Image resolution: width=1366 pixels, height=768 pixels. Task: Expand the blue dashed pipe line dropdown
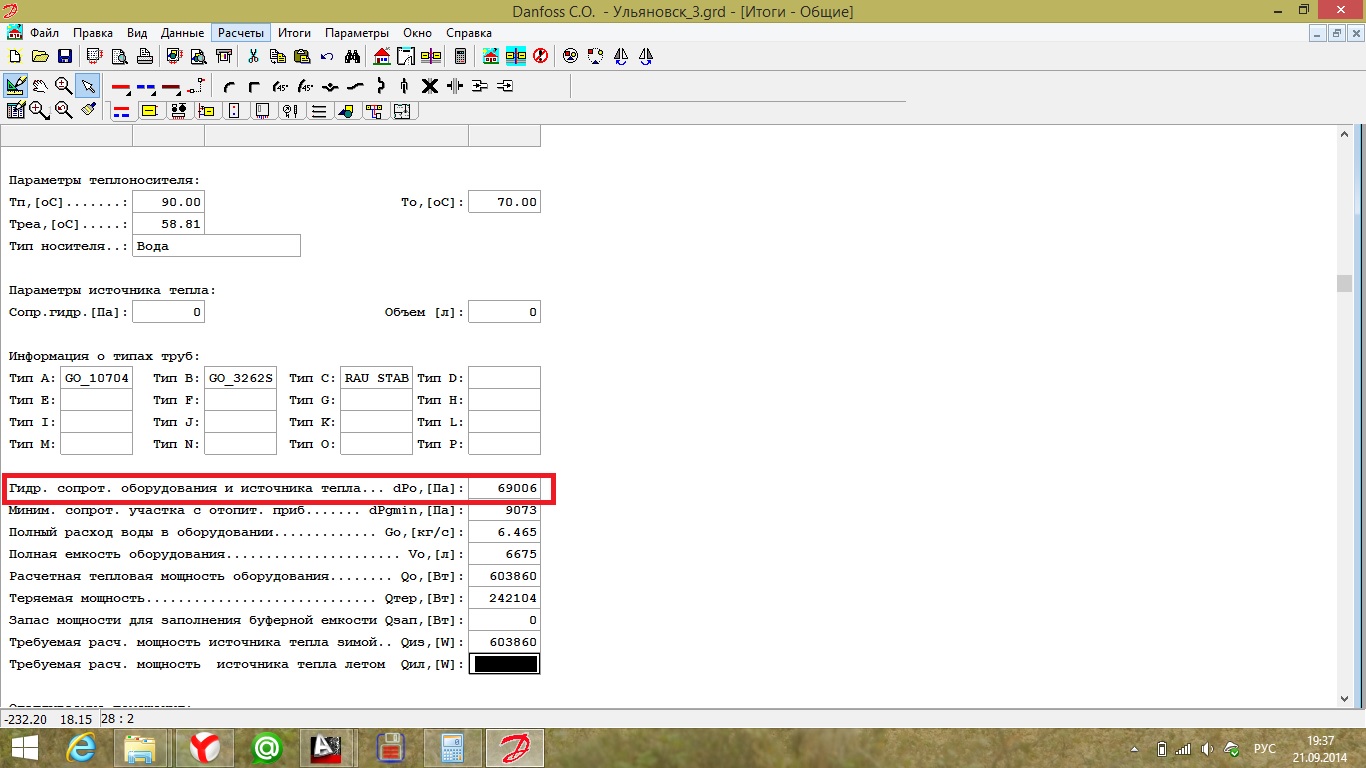coord(146,86)
